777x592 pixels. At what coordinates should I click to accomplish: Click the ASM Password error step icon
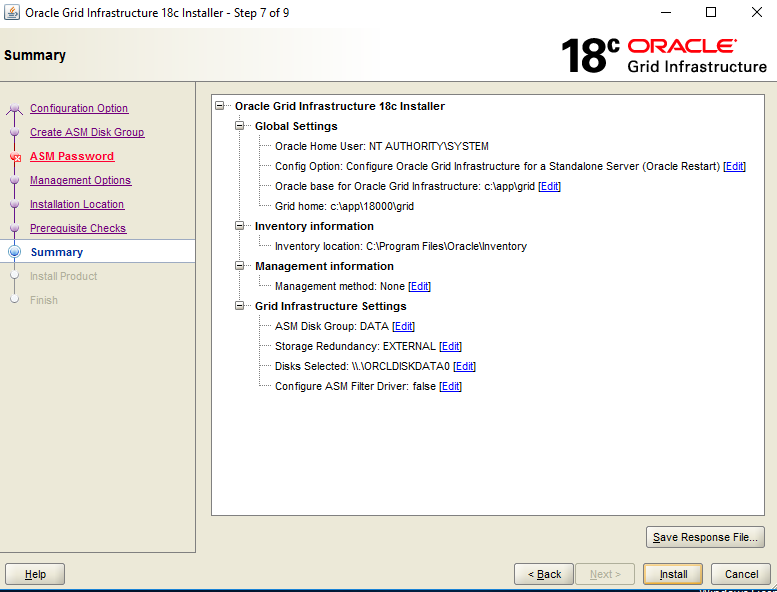(x=15, y=157)
